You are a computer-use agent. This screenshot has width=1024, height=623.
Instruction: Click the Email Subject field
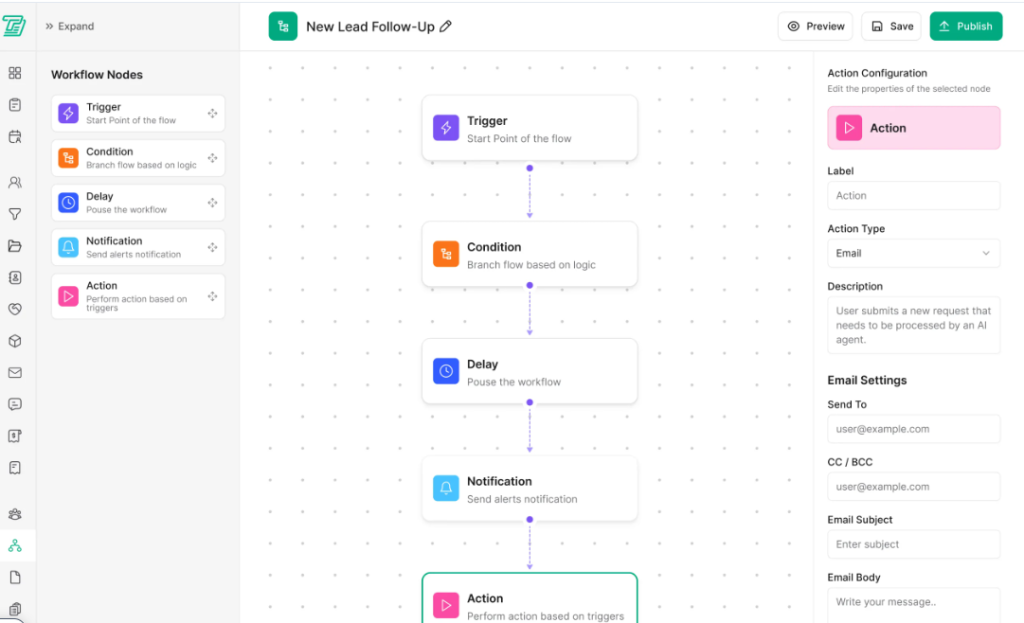click(913, 544)
